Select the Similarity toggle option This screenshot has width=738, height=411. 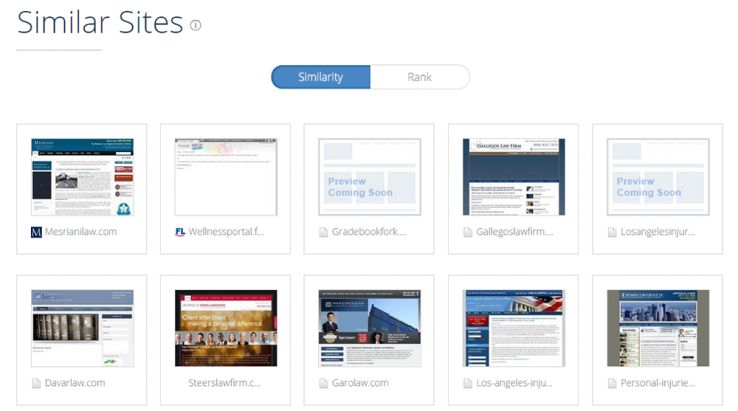320,77
